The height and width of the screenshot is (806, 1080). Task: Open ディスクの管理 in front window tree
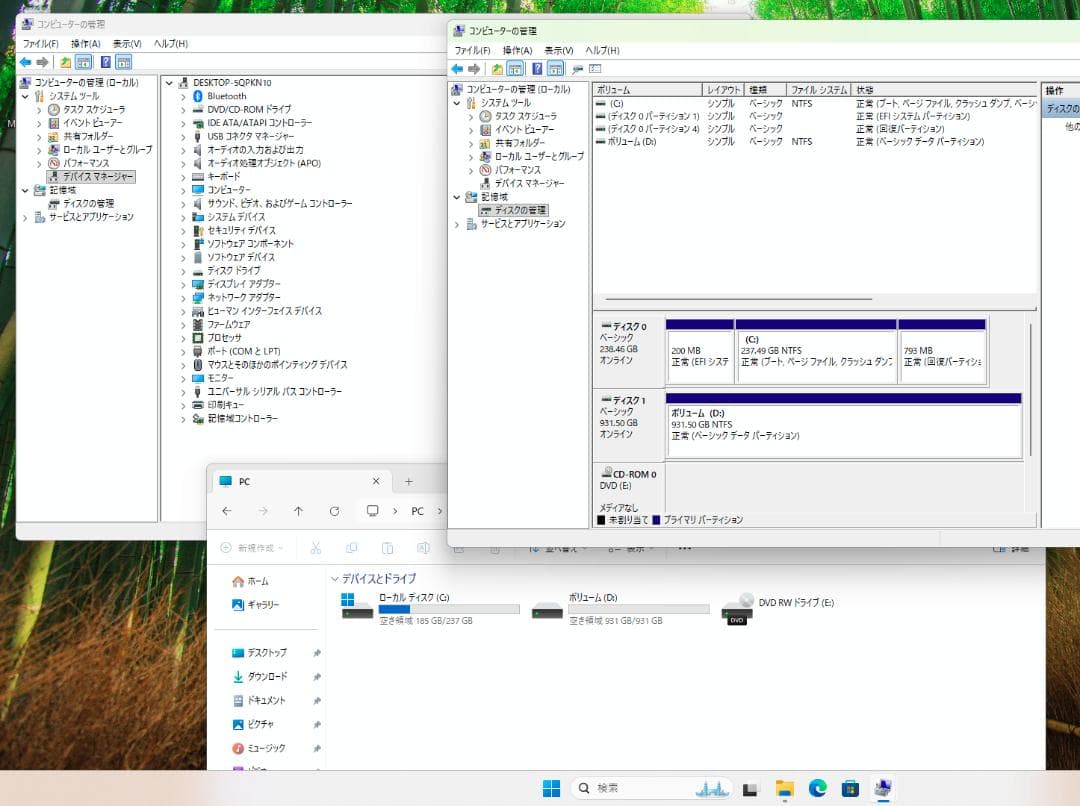pos(520,210)
